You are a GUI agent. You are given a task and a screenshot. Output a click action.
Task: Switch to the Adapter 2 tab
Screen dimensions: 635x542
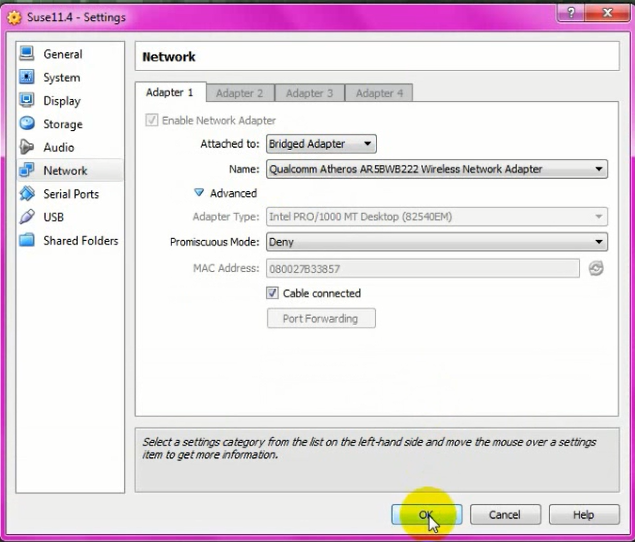pyautogui.click(x=240, y=93)
